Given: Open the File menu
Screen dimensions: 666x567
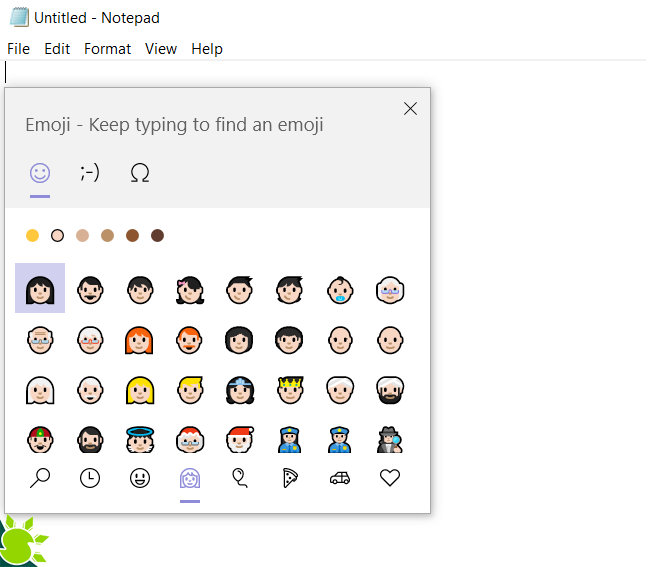Looking at the screenshot, I should (19, 49).
